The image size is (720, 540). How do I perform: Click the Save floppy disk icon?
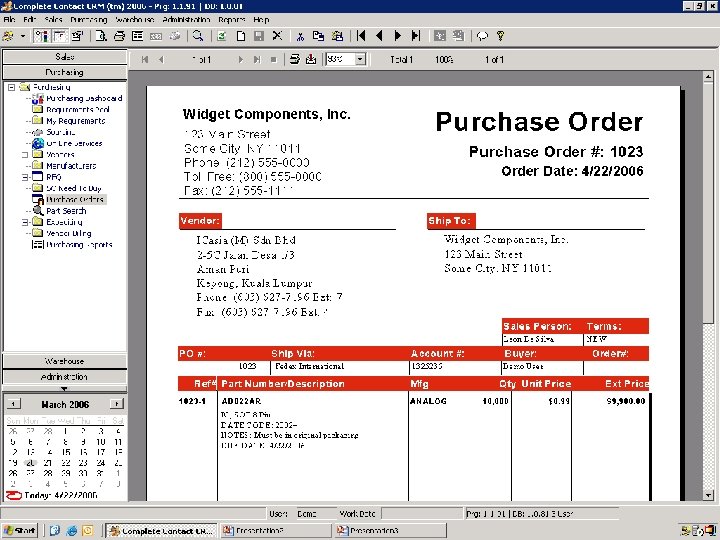(x=259, y=36)
